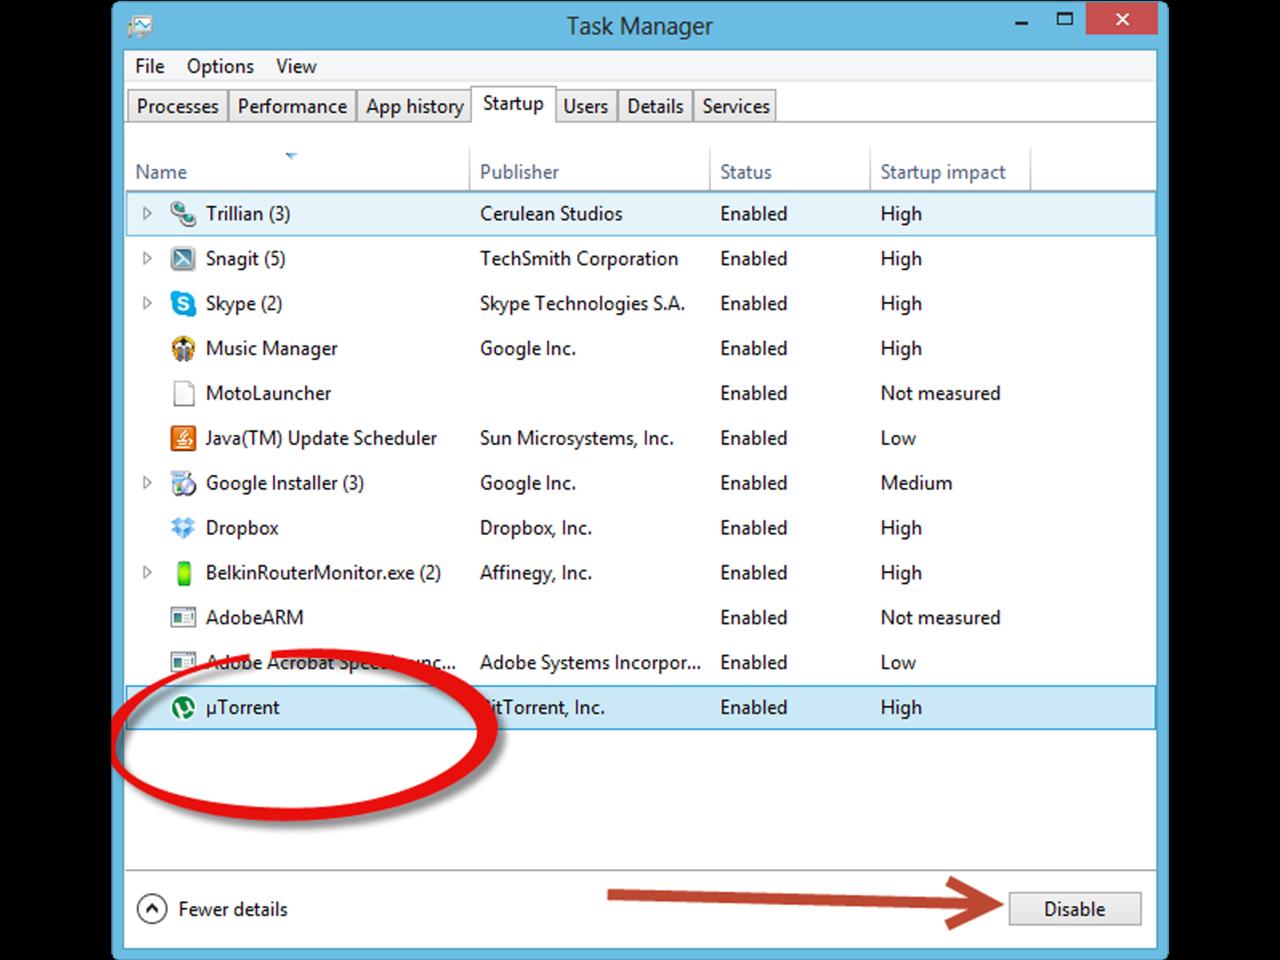Screen dimensions: 1280x960
Task: Expand the Google Installer (3) group
Action: (x=147, y=483)
